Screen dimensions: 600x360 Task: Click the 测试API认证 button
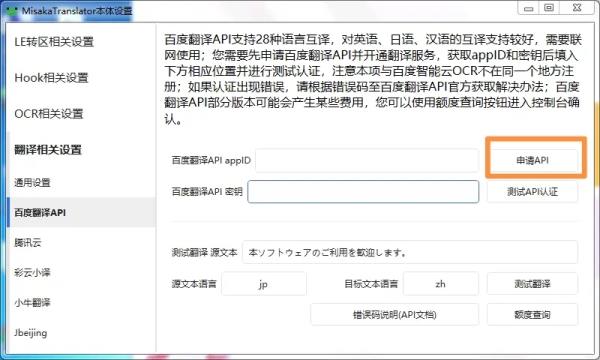532,191
